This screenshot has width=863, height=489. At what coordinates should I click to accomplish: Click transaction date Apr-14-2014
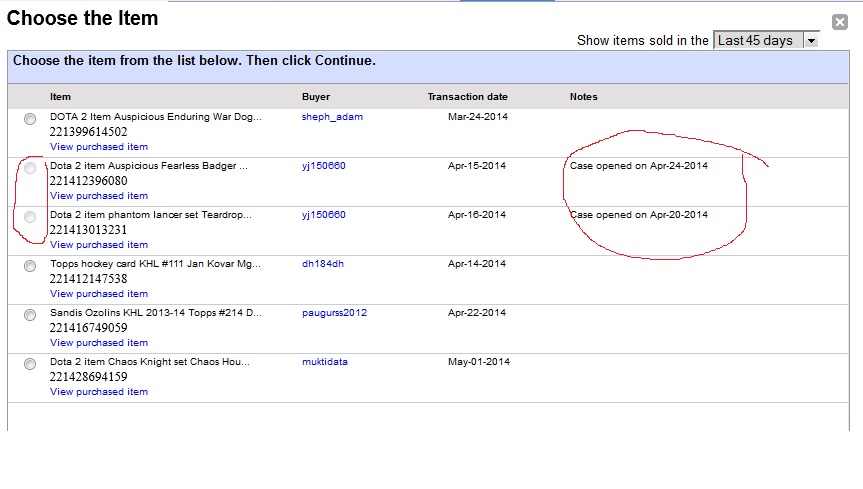(x=477, y=264)
